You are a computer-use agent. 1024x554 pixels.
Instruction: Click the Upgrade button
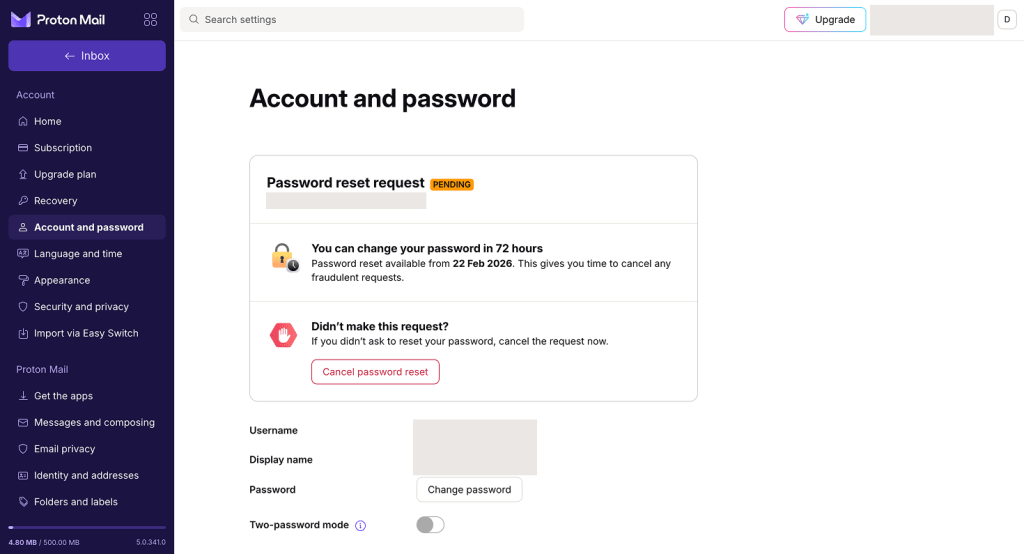point(825,20)
